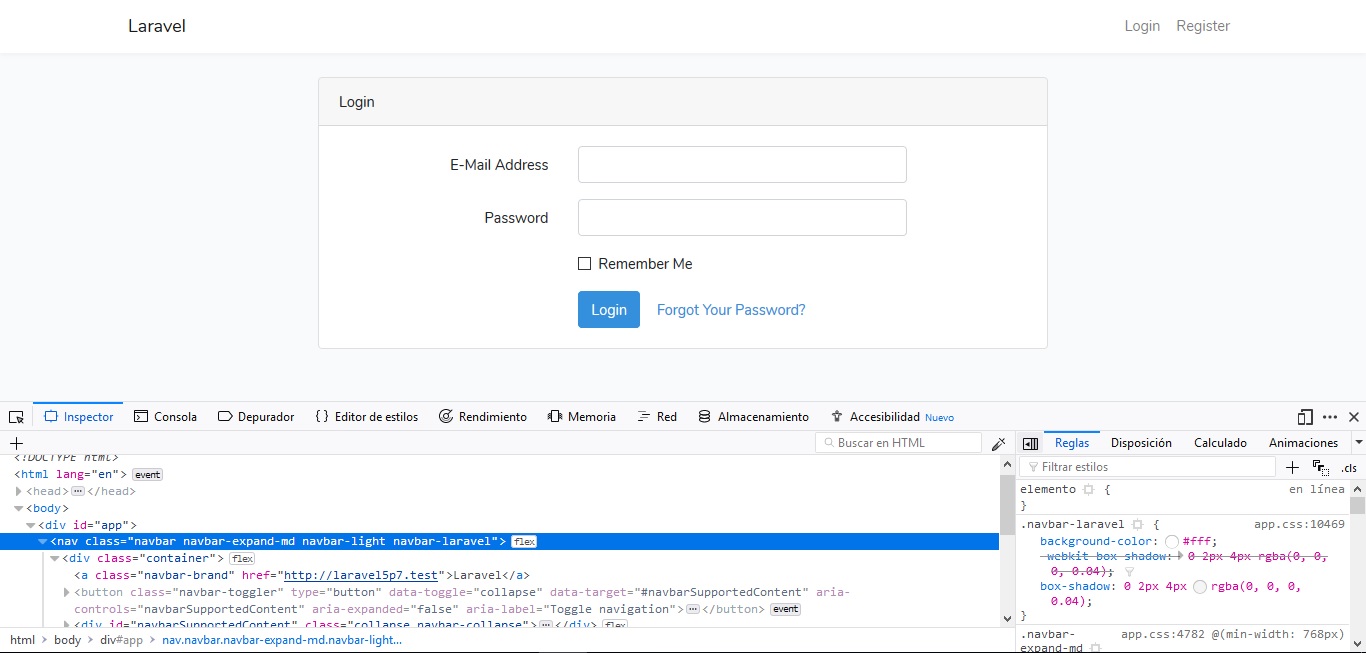1366x653 pixels.
Task: Click the white background-color swatch for .navbar-laravel
Action: coord(1172,540)
